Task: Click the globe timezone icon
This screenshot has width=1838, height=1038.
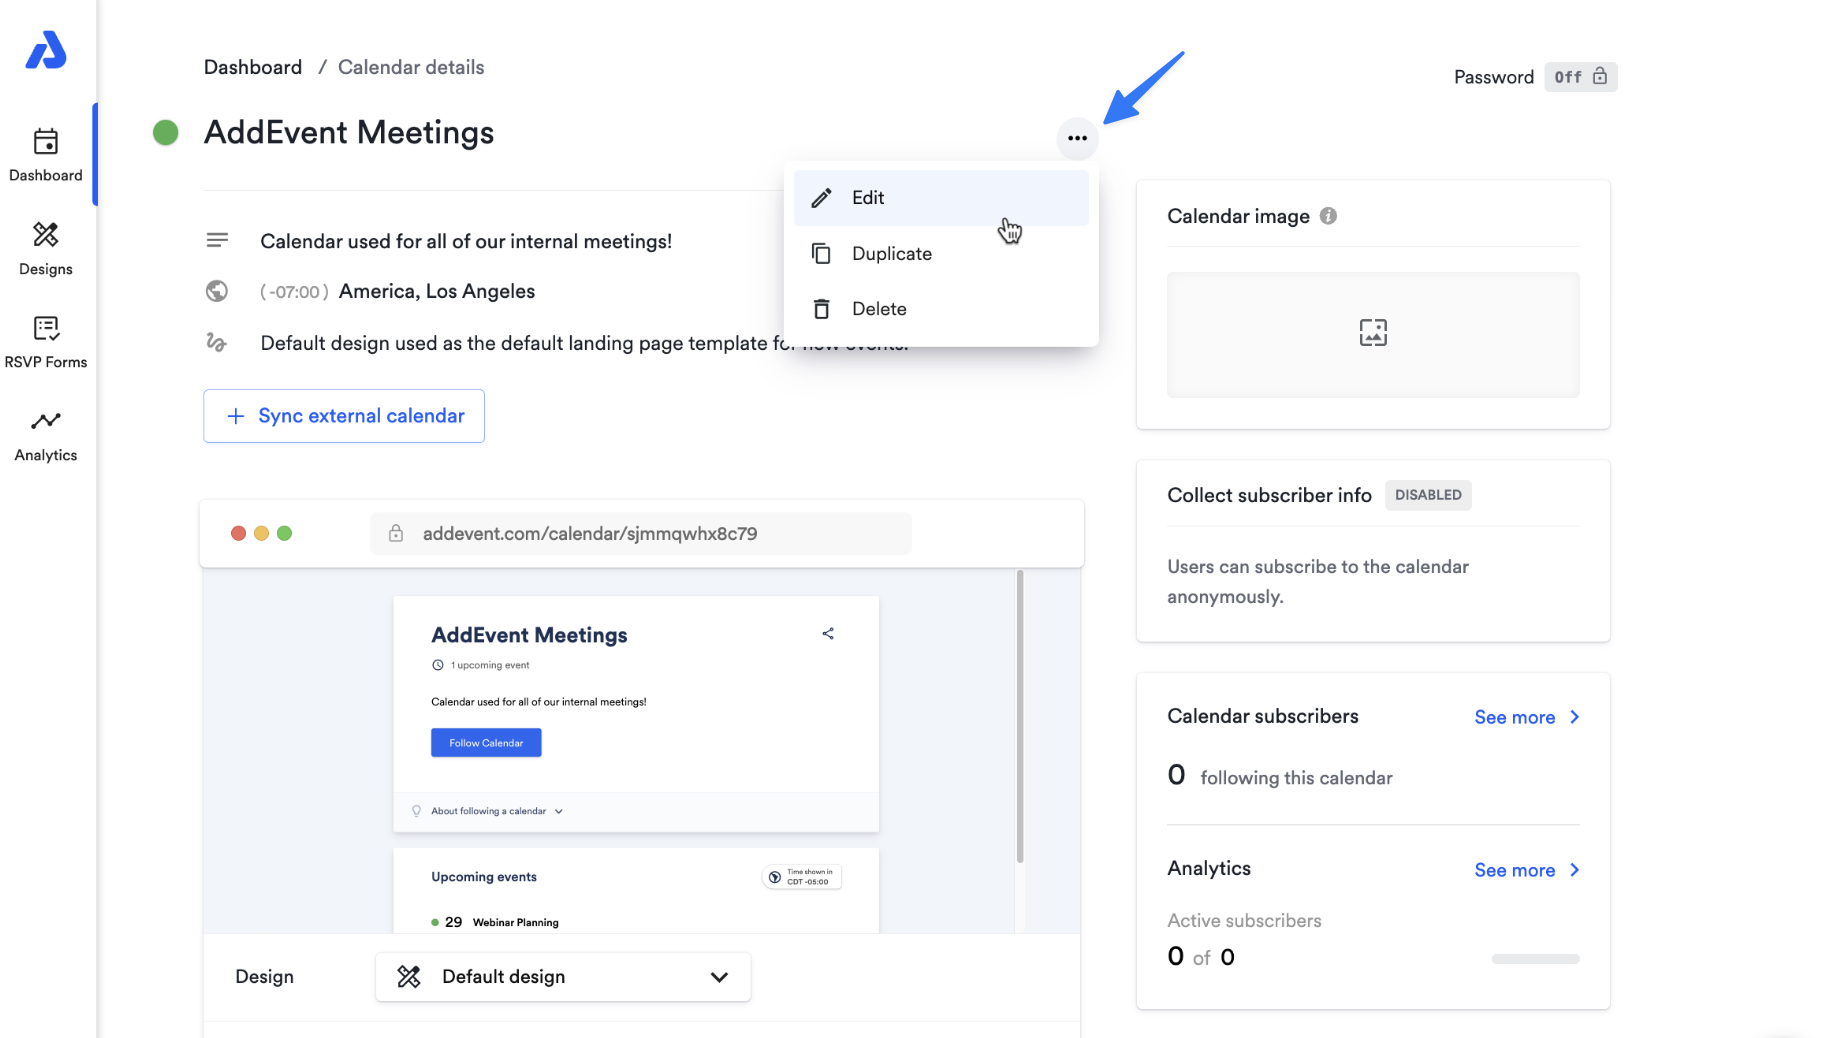Action: 217,291
